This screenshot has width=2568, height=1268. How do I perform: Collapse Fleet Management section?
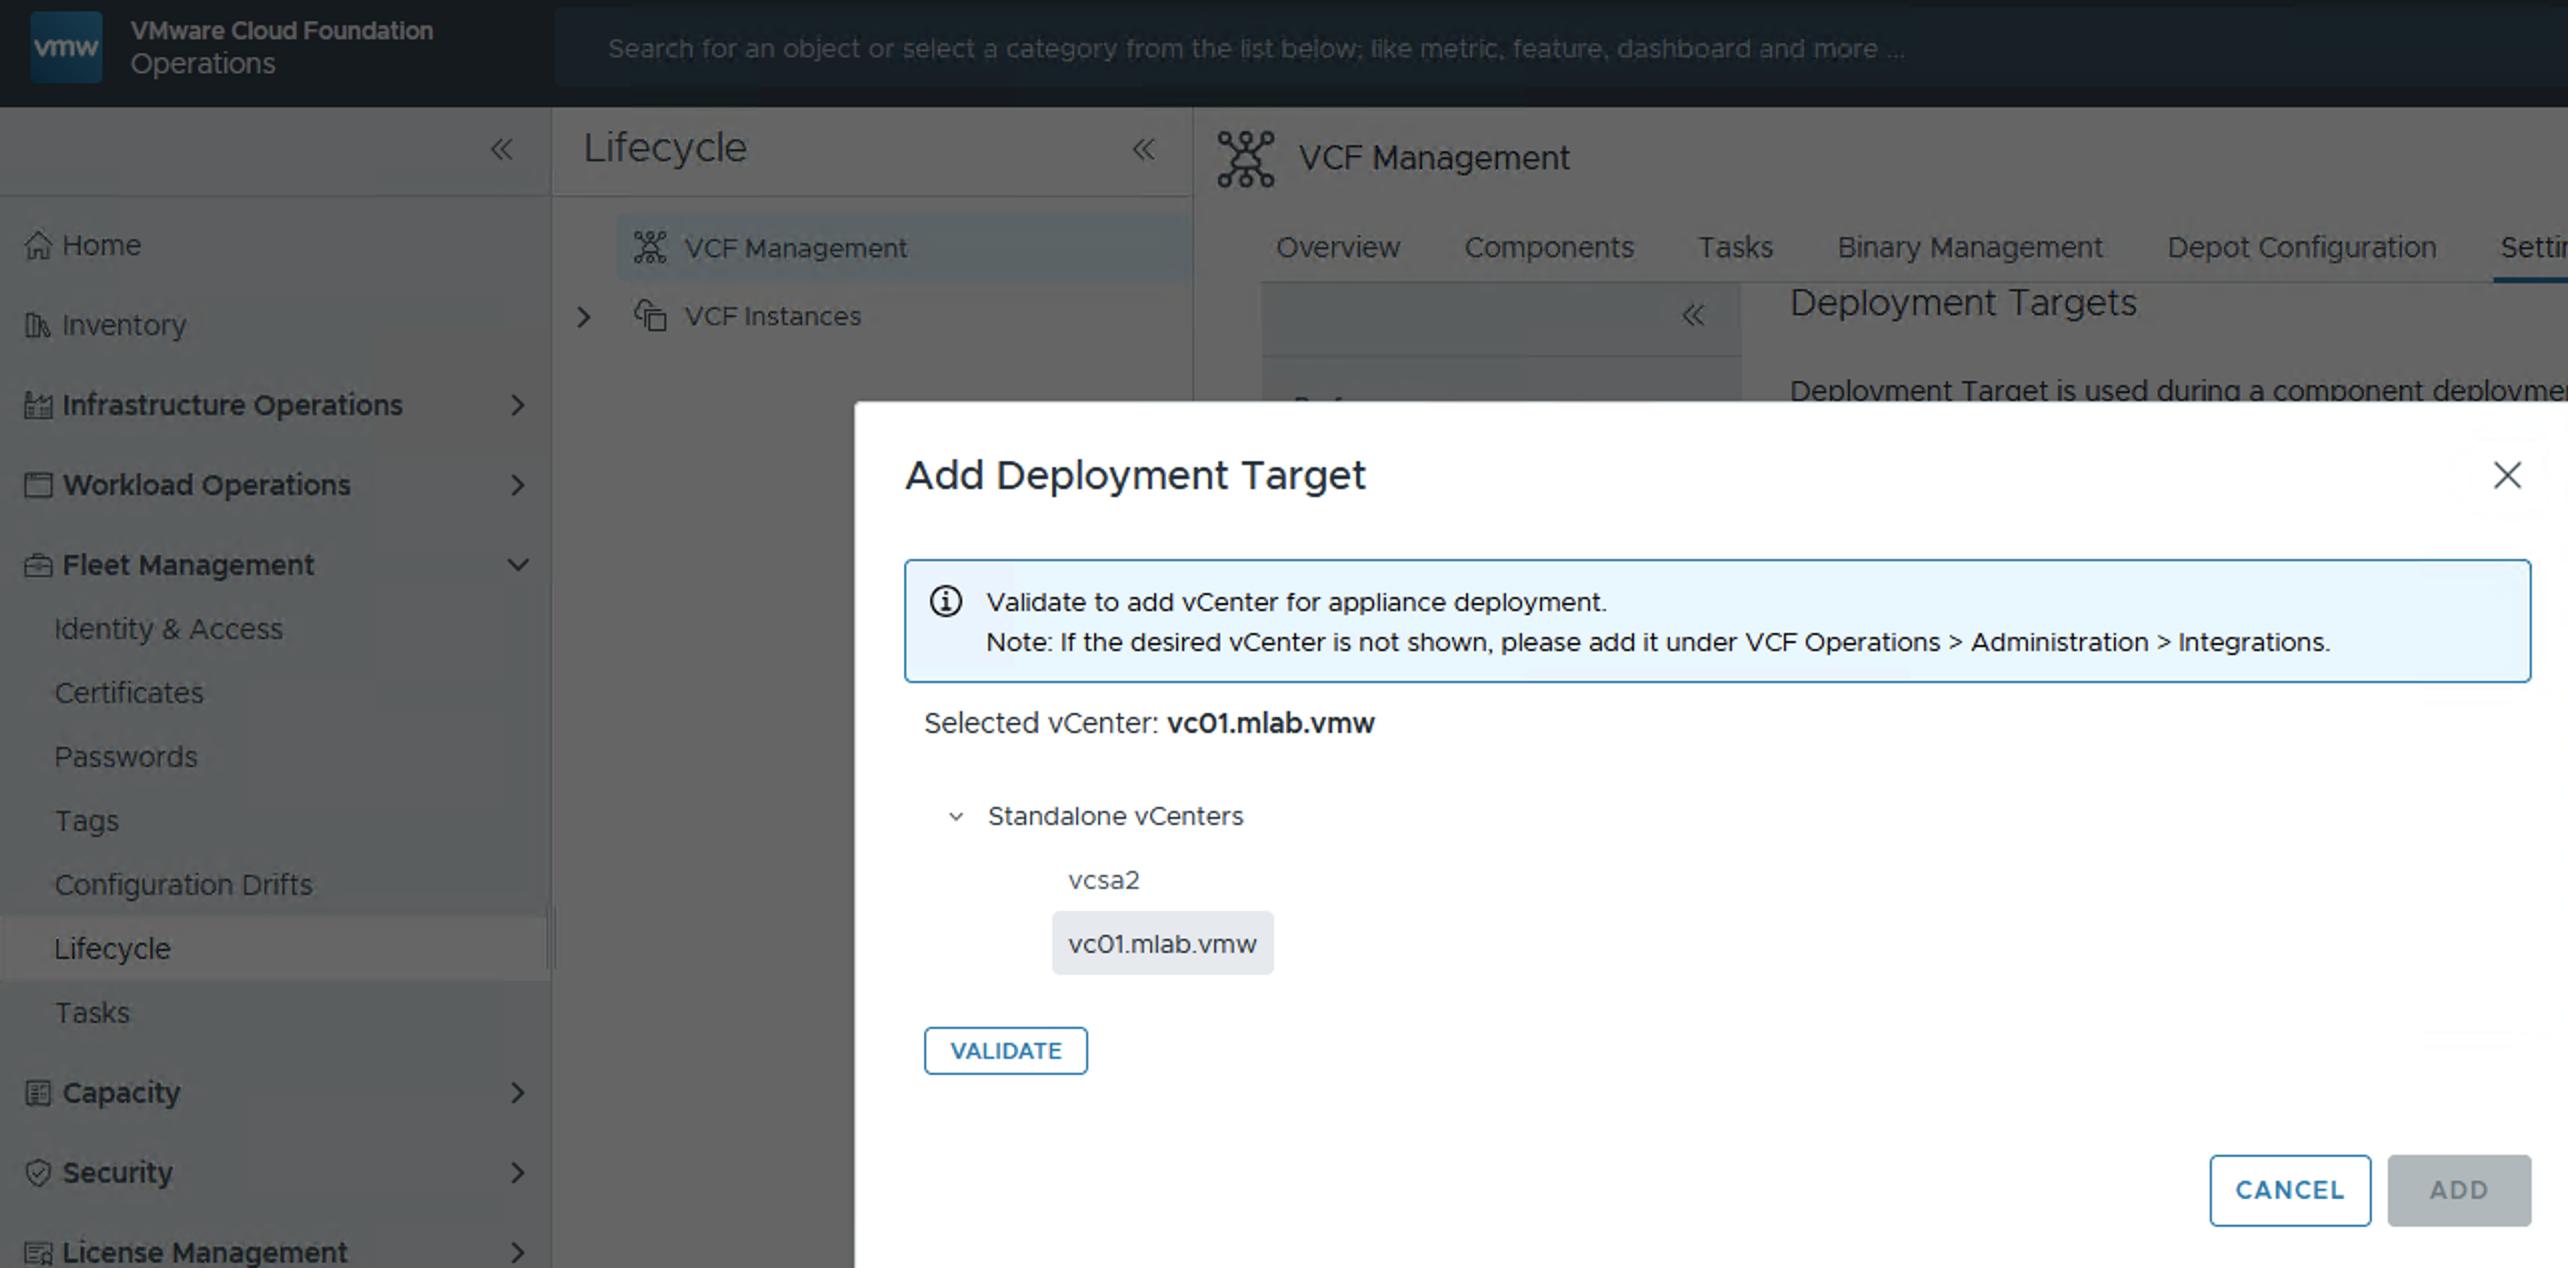[x=517, y=565]
